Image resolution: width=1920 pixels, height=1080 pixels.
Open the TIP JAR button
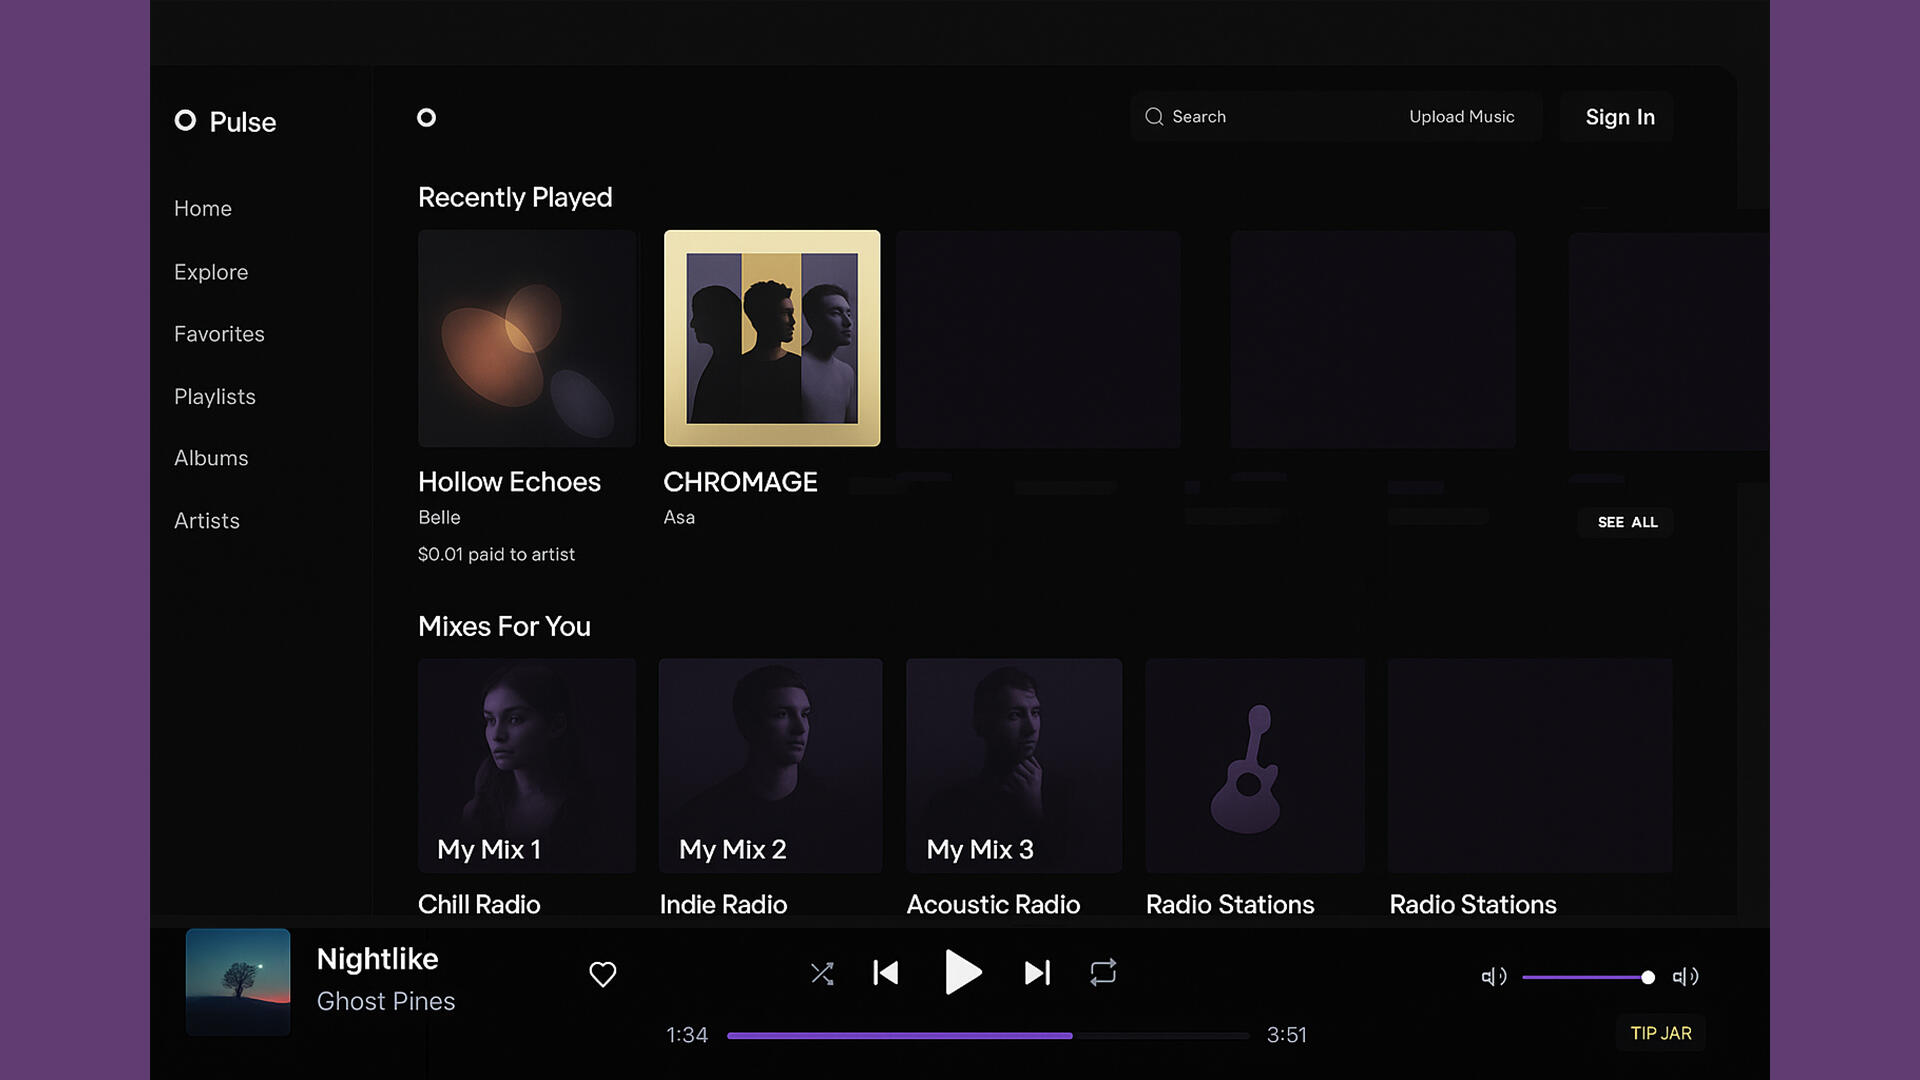[1660, 1033]
